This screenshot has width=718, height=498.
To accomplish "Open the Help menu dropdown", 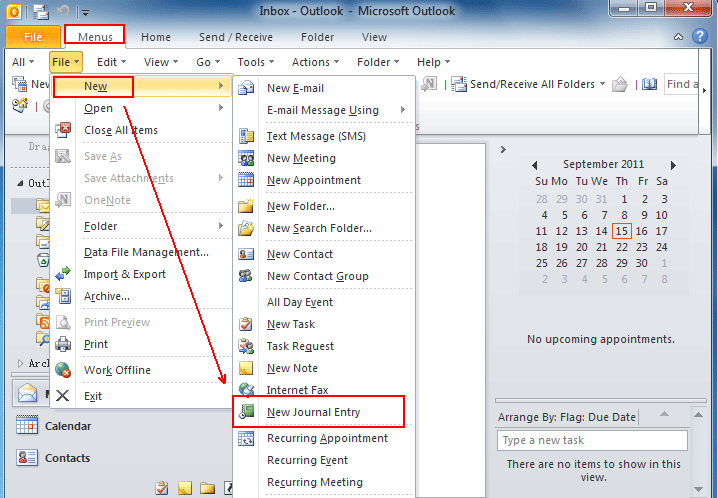I will pos(433,62).
